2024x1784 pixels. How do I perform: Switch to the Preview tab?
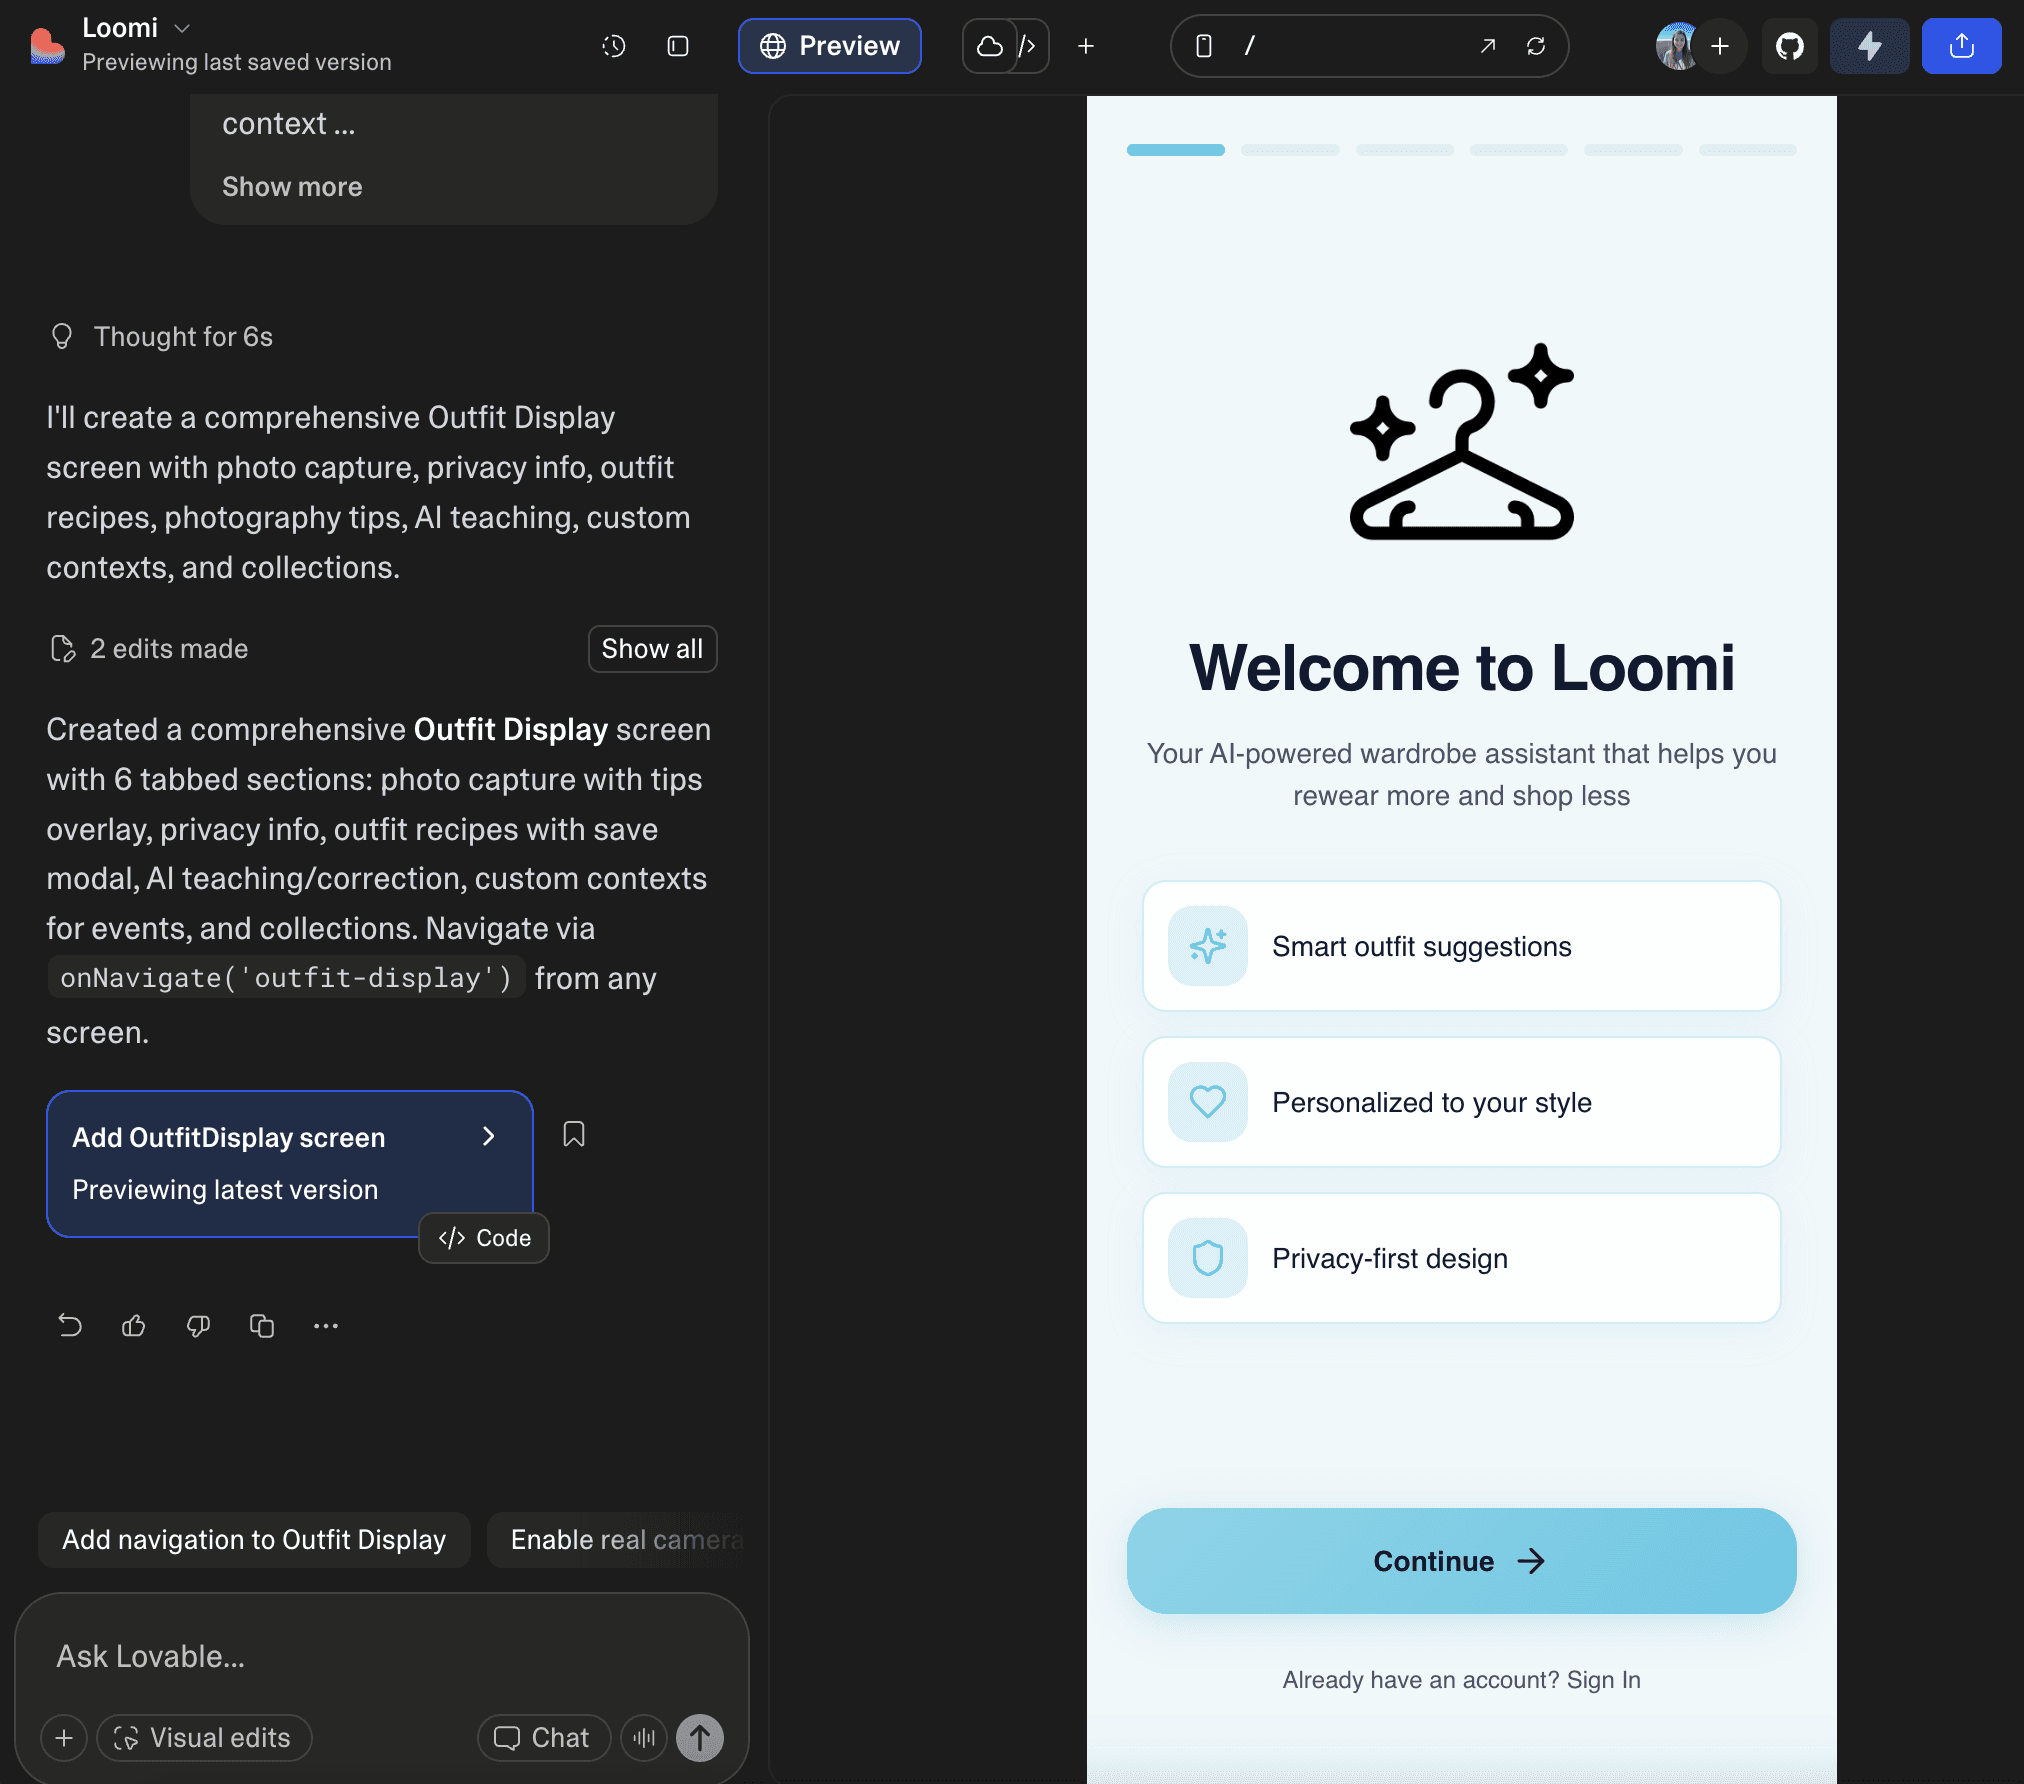[x=829, y=46]
